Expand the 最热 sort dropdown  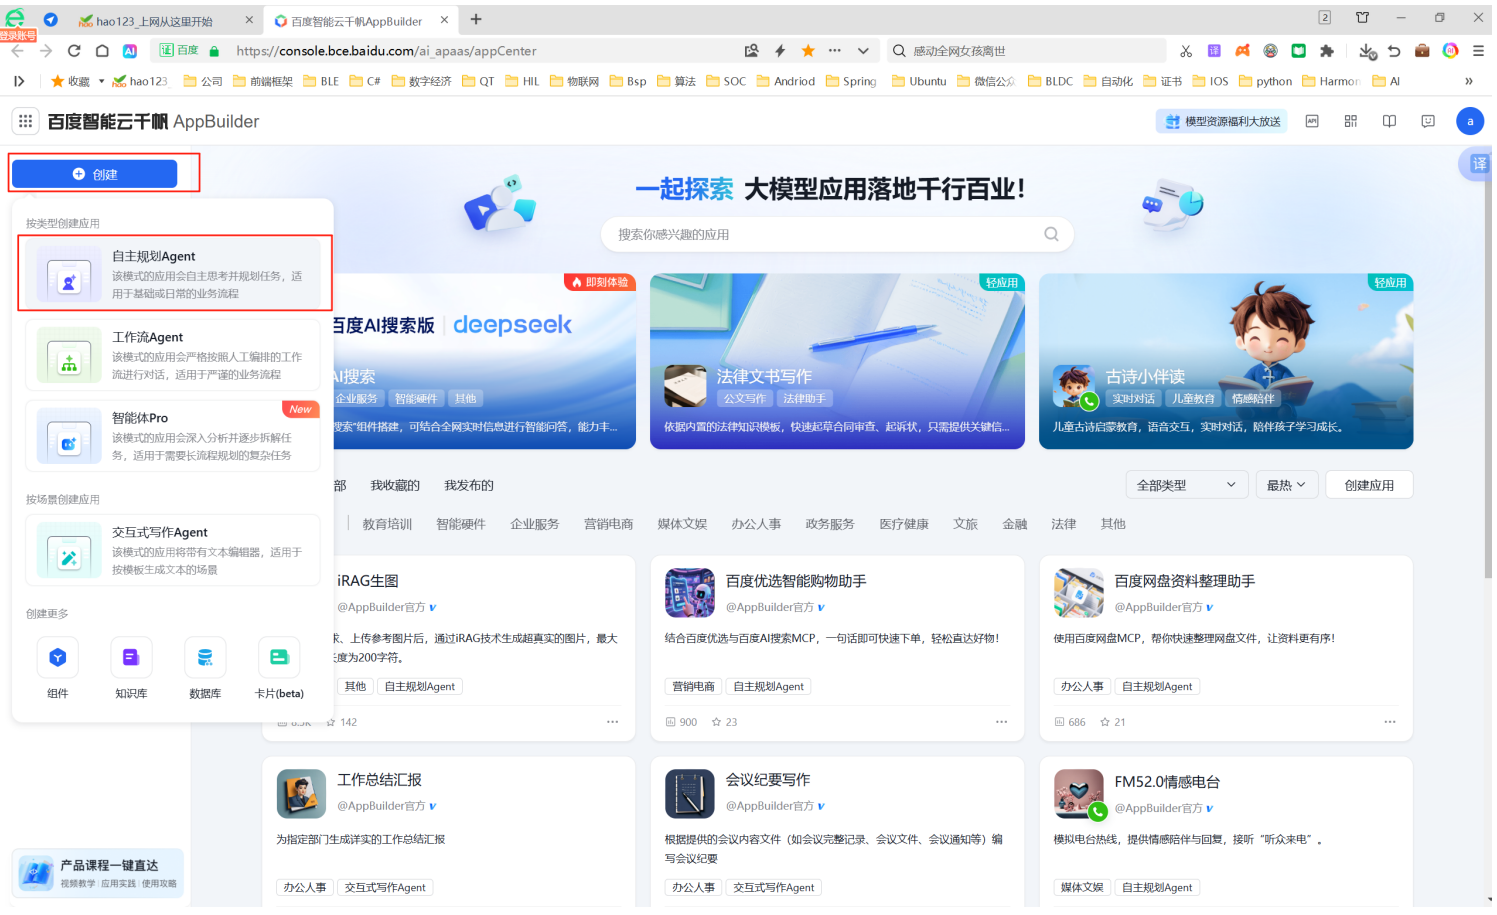coord(1286,485)
